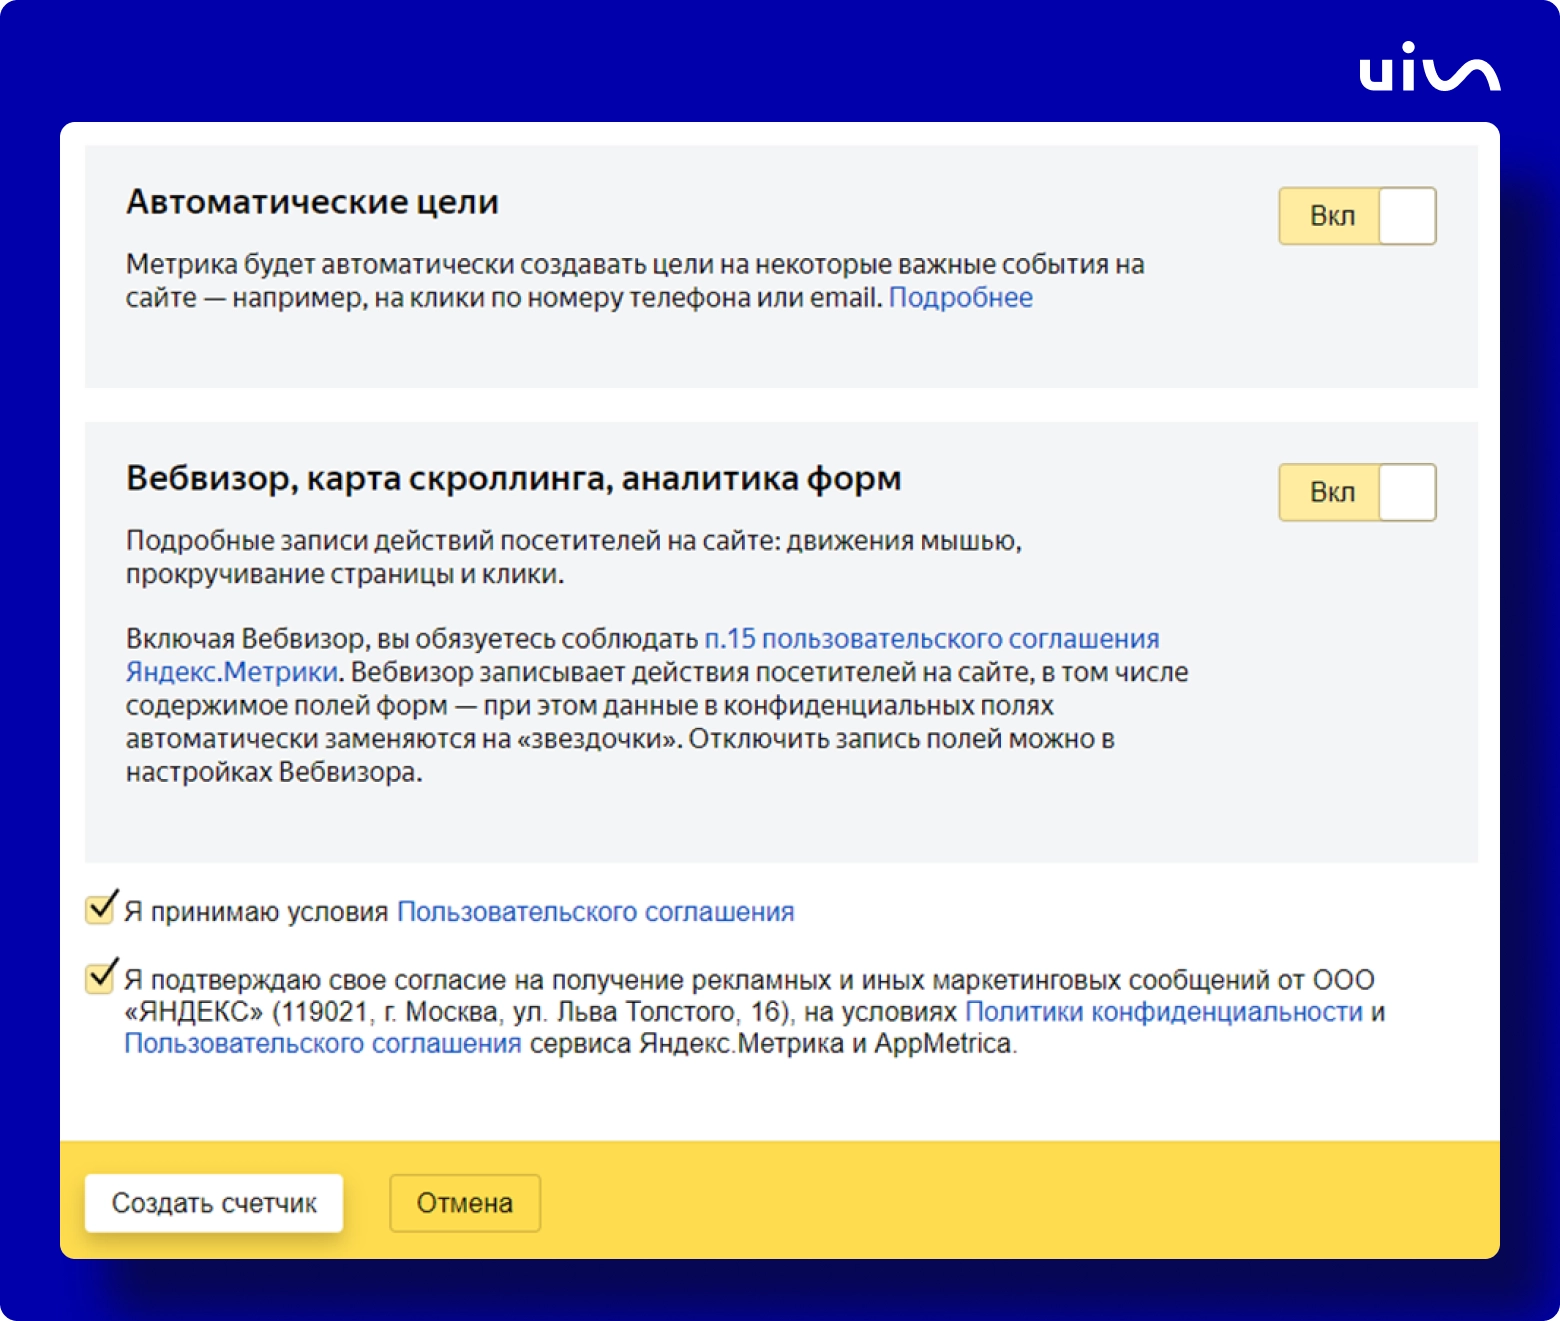Uncheck 'Я принимаю условия' checkbox

click(x=100, y=909)
